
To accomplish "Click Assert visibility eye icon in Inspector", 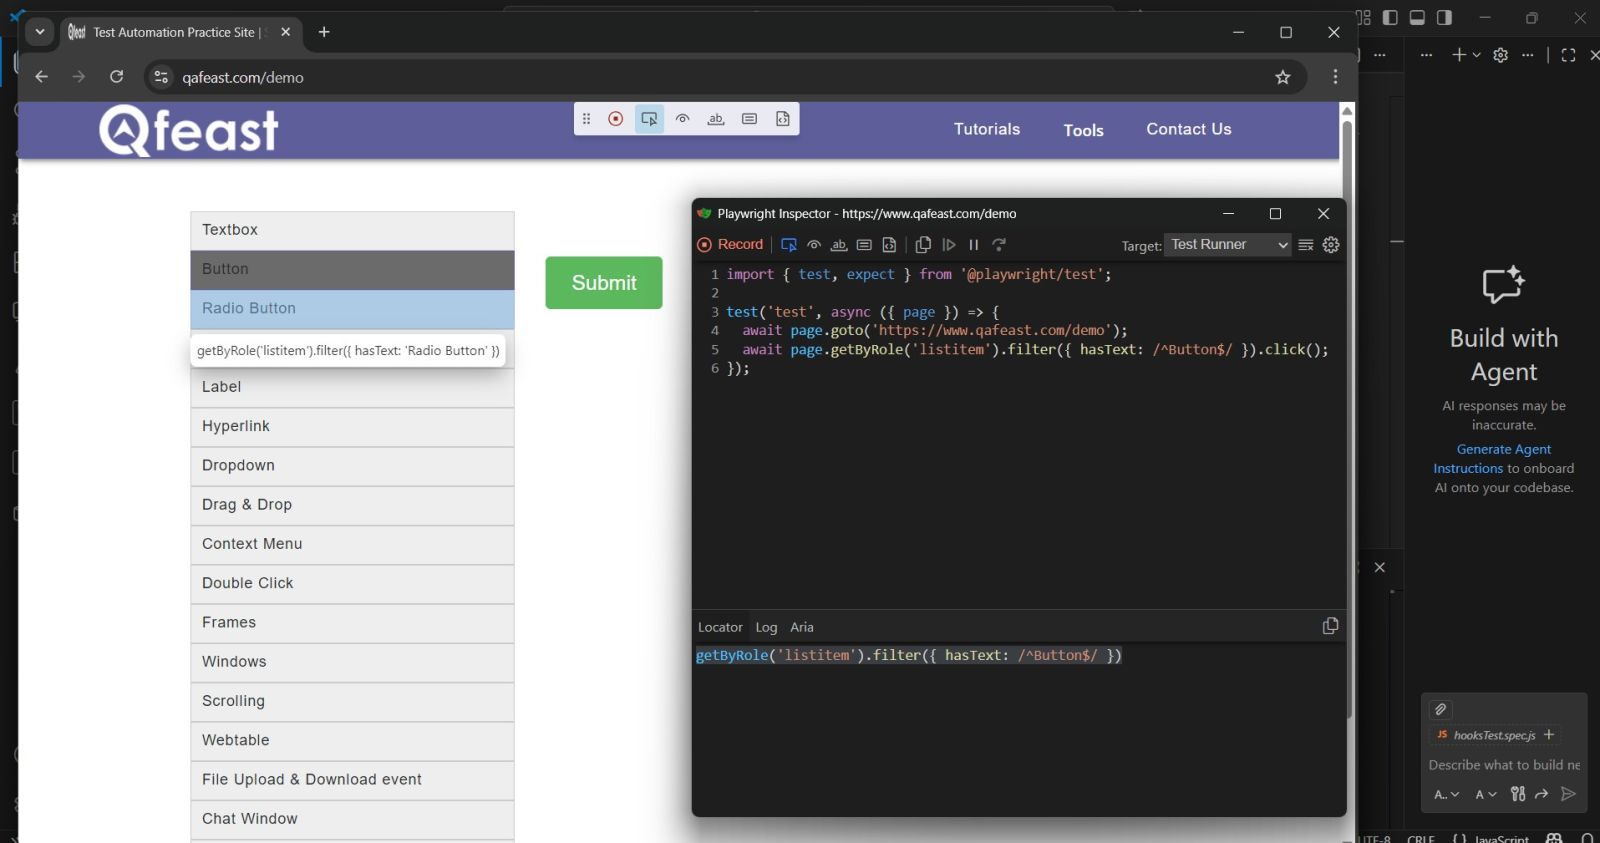I will (x=814, y=245).
